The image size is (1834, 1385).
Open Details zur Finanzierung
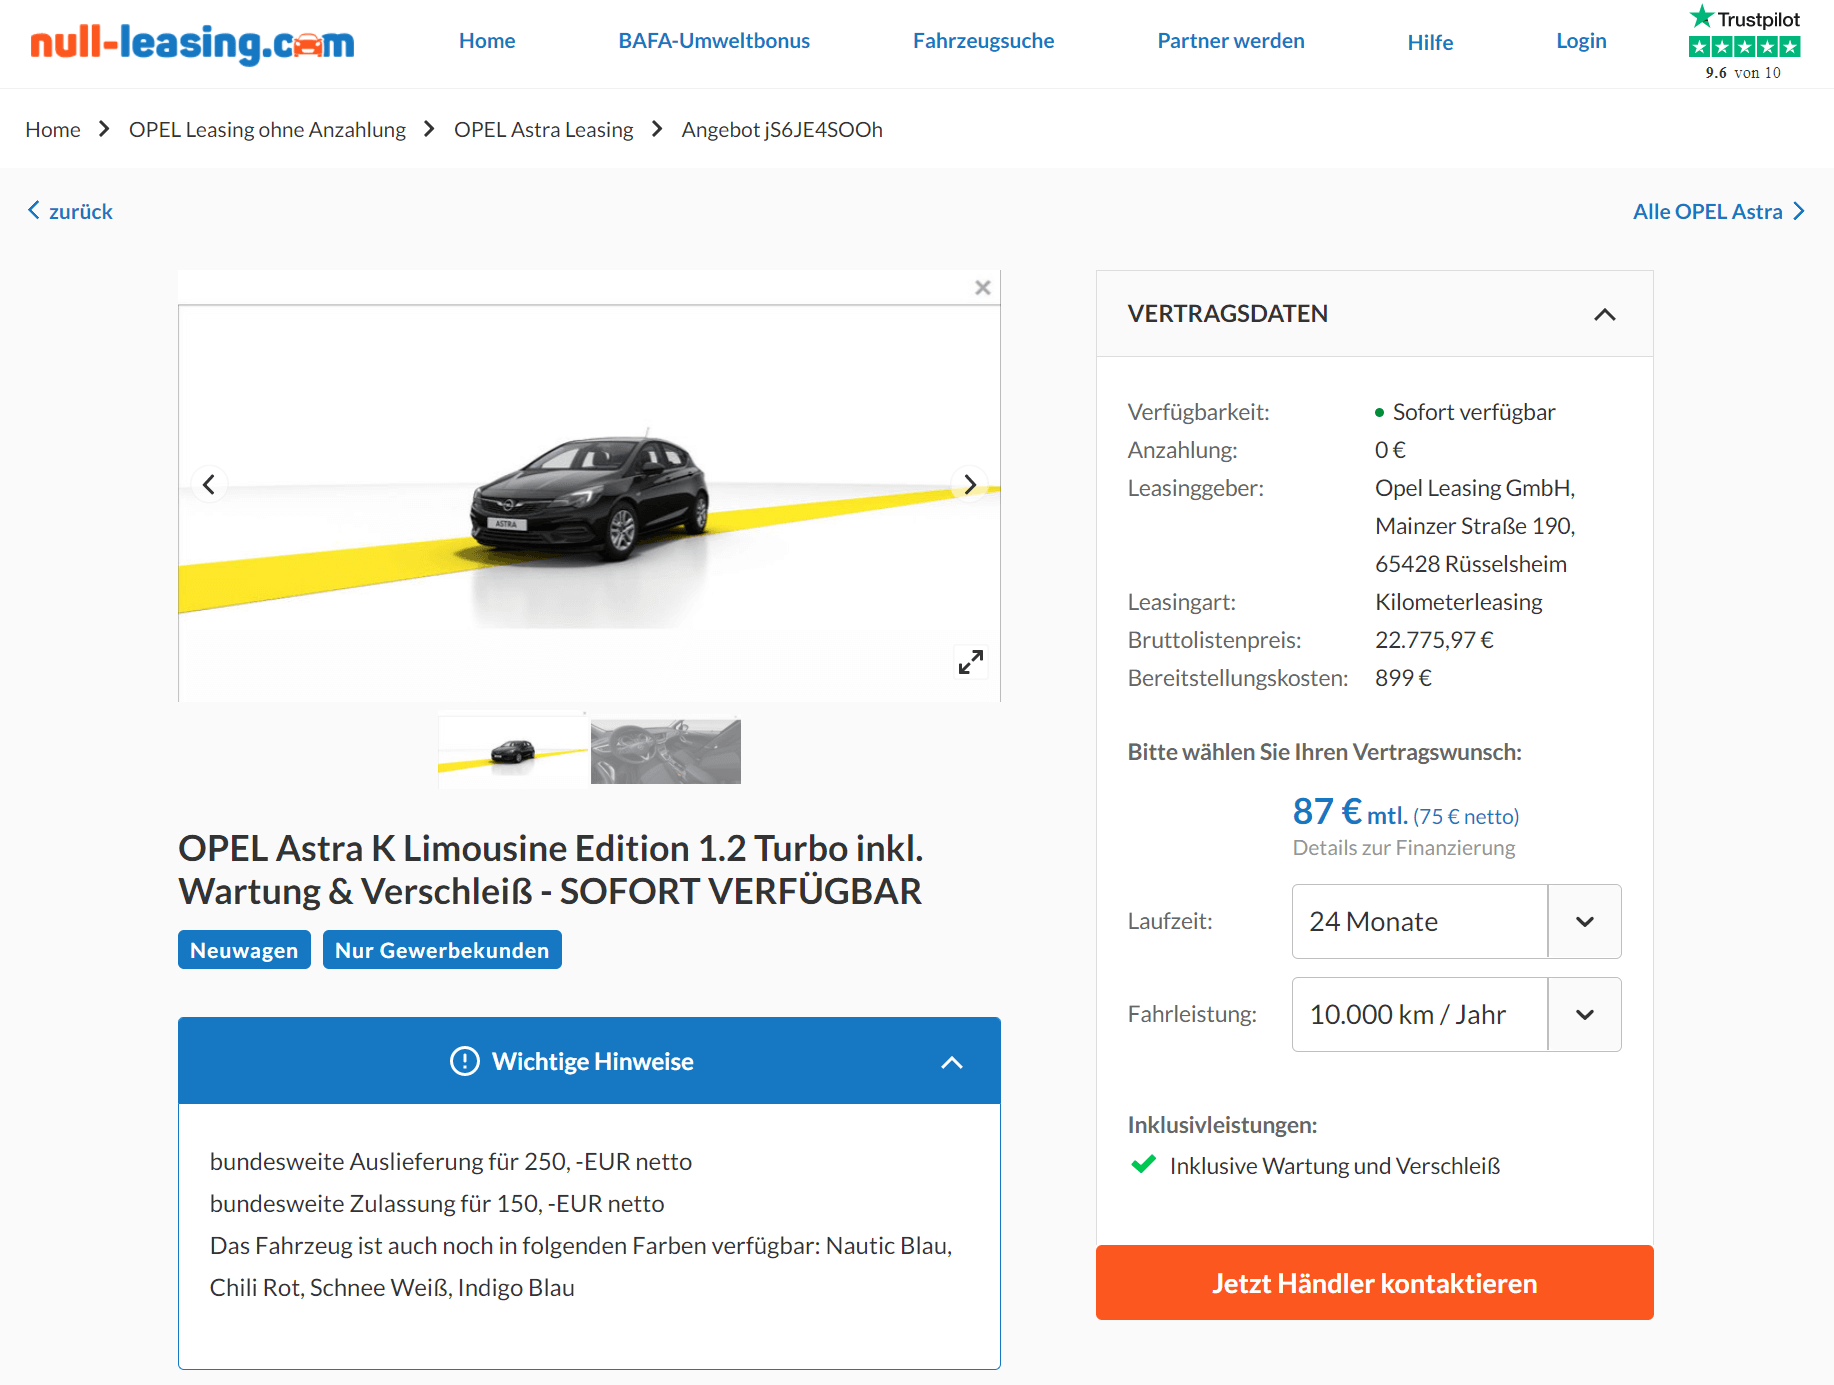tap(1404, 848)
